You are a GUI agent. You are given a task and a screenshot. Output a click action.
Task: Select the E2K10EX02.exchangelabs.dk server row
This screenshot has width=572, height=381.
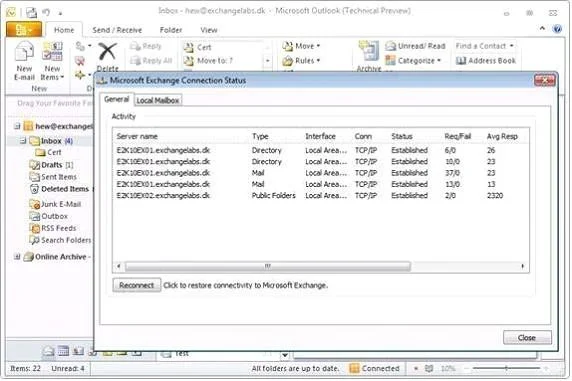pyautogui.click(x=320, y=196)
